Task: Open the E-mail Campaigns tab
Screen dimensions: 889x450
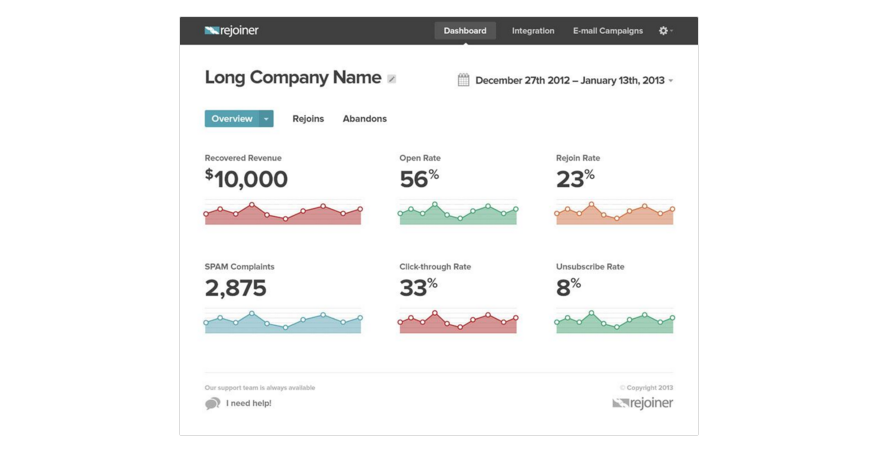Action: click(x=608, y=31)
